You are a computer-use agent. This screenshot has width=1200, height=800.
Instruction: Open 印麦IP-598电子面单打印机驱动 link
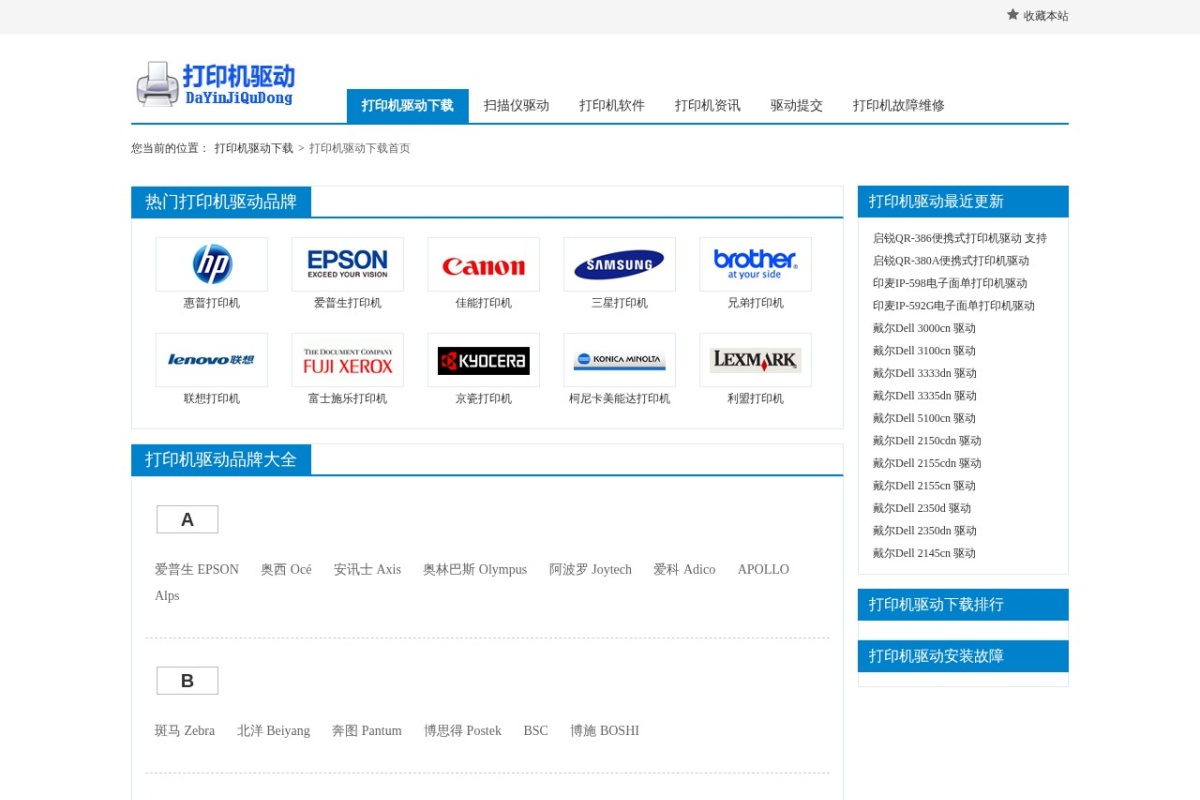pos(950,283)
